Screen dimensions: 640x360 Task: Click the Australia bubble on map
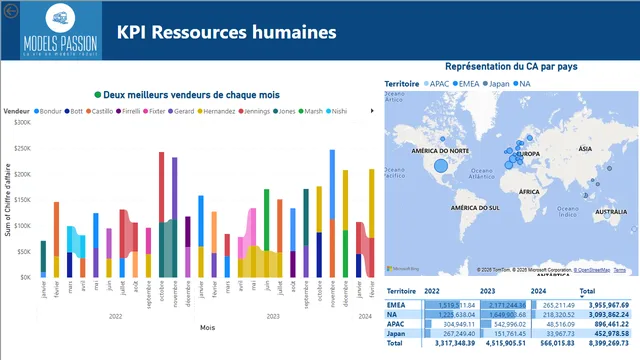[x=607, y=215]
